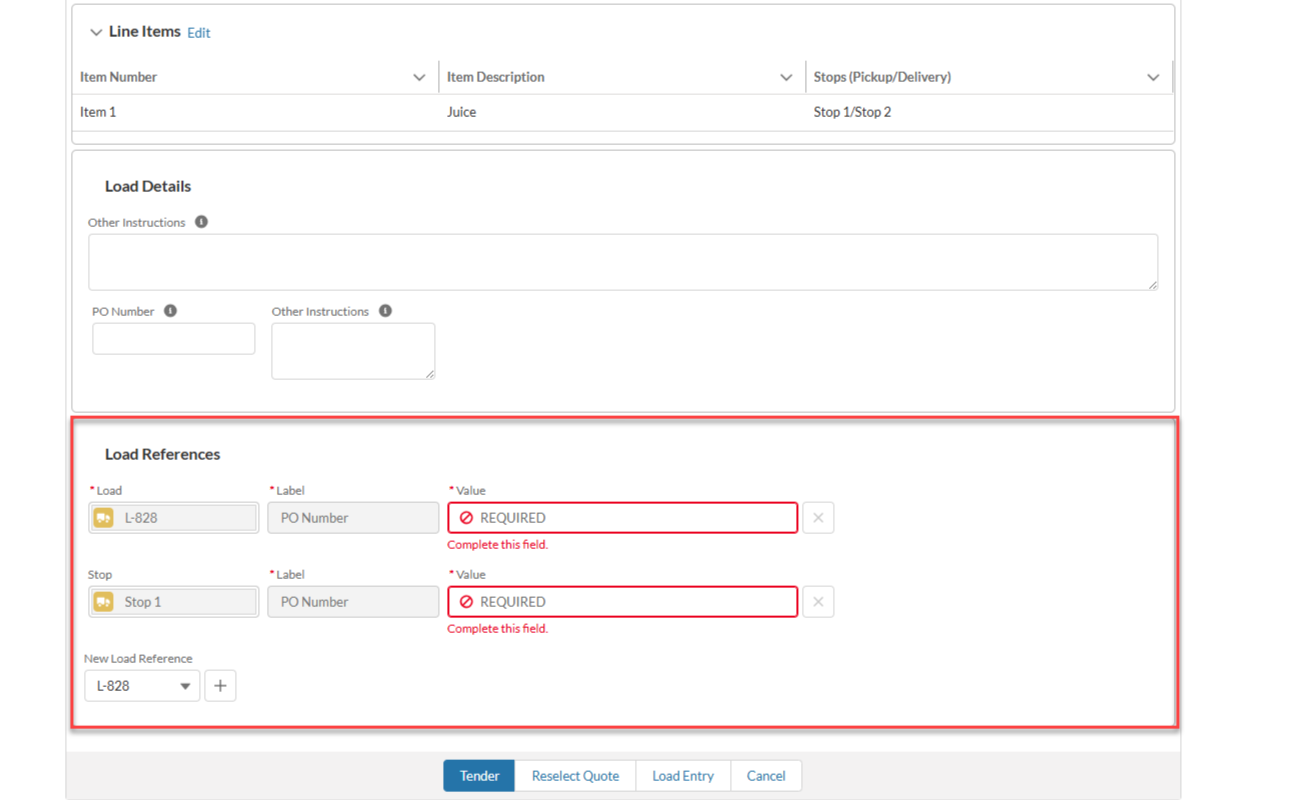Click the Juice description cell
The height and width of the screenshot is (800, 1310).
click(622, 112)
